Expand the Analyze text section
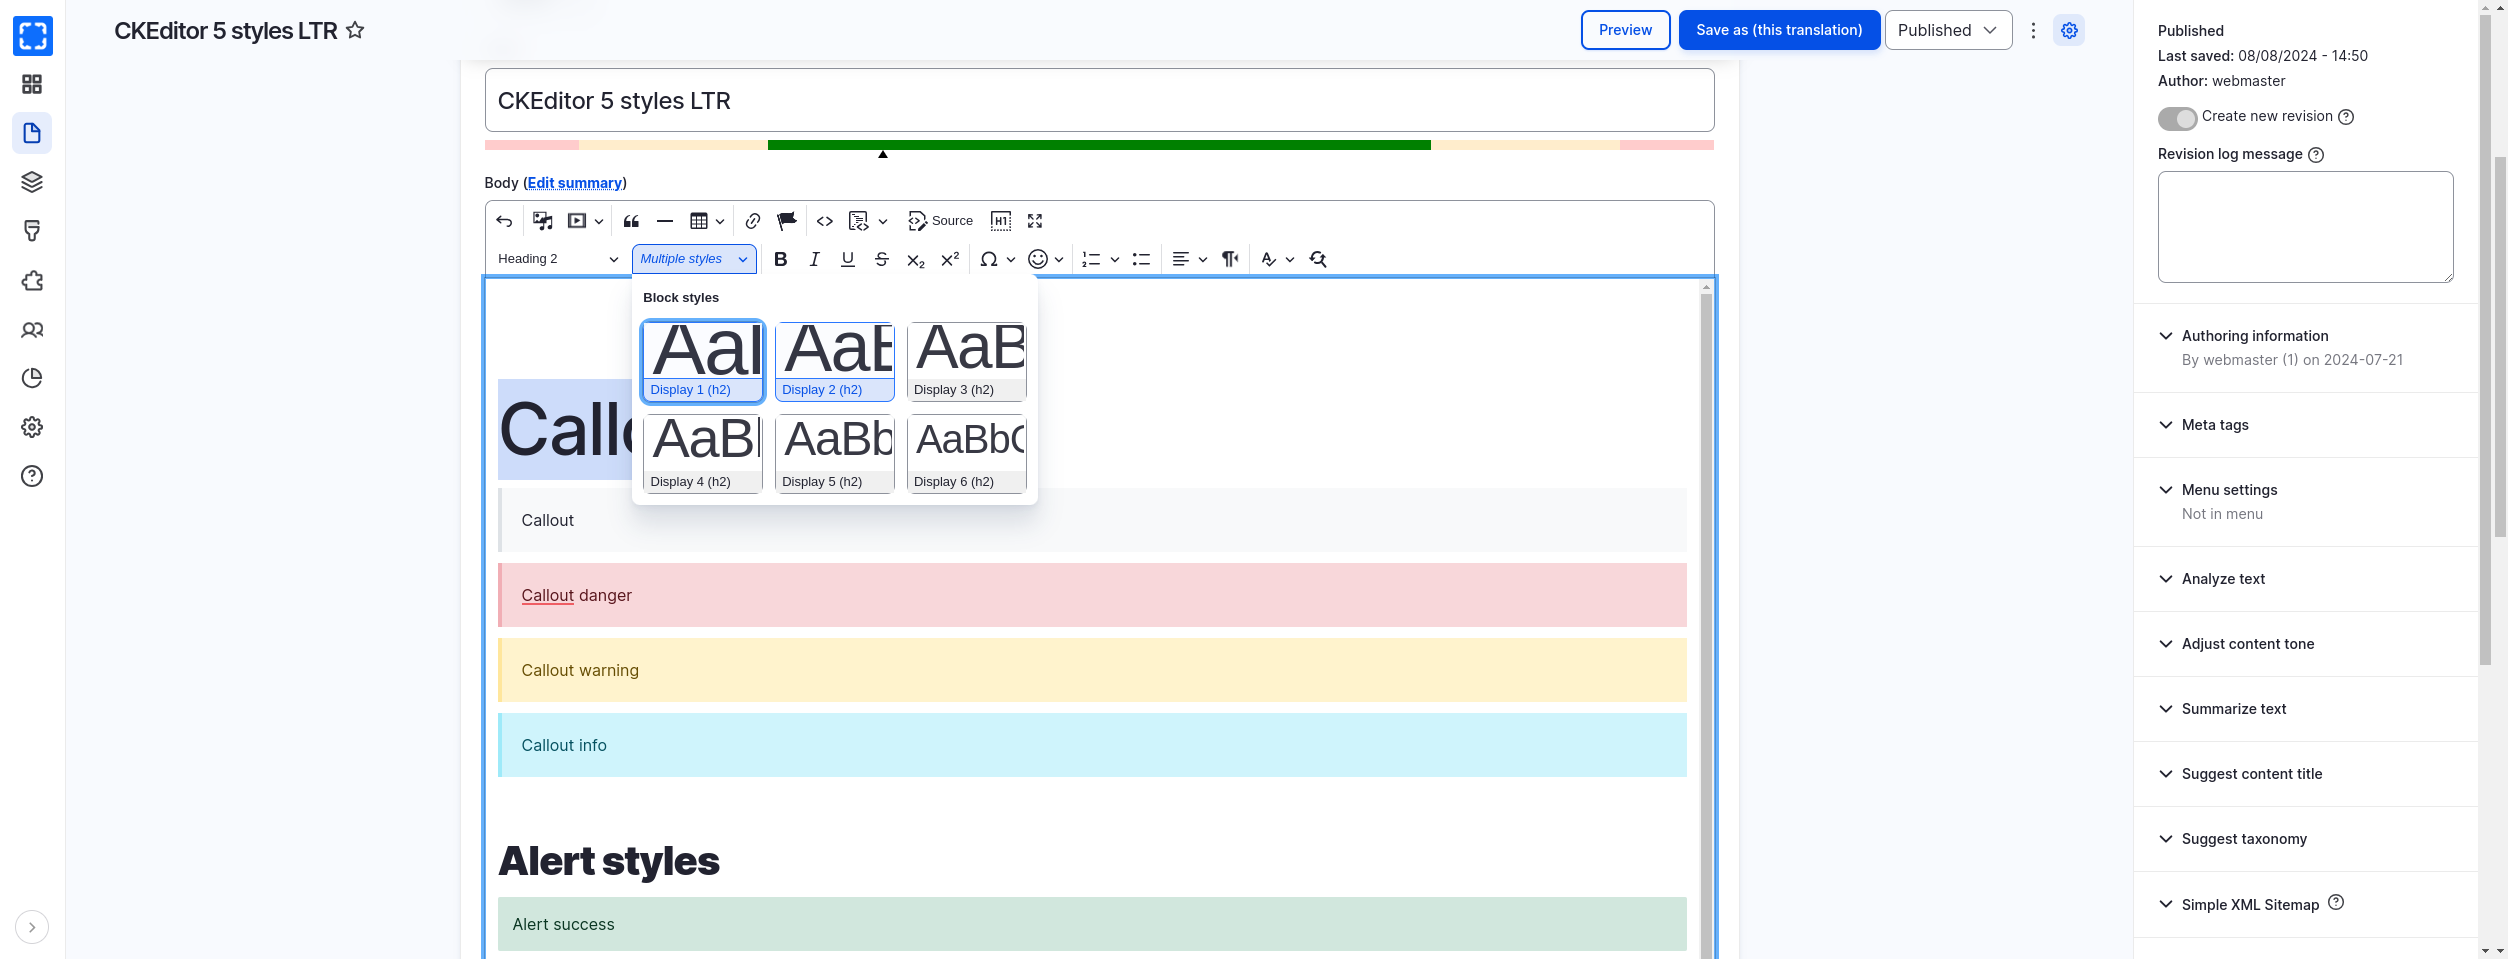Viewport: 2508px width, 959px height. (x=2223, y=579)
